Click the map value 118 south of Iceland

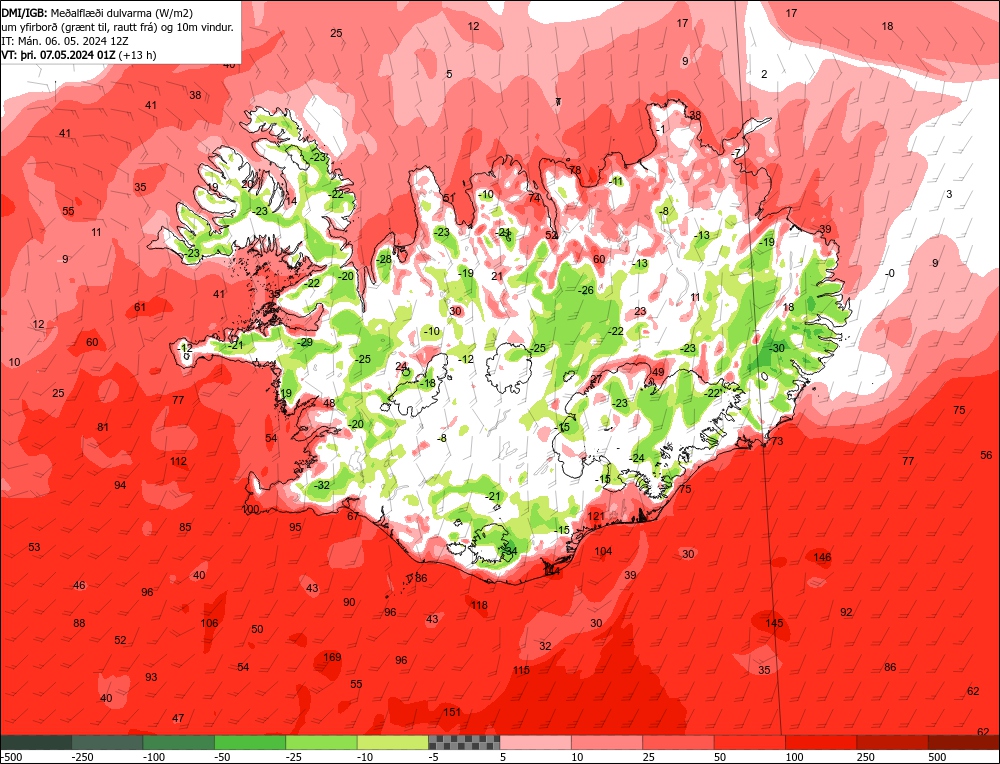[x=479, y=605]
